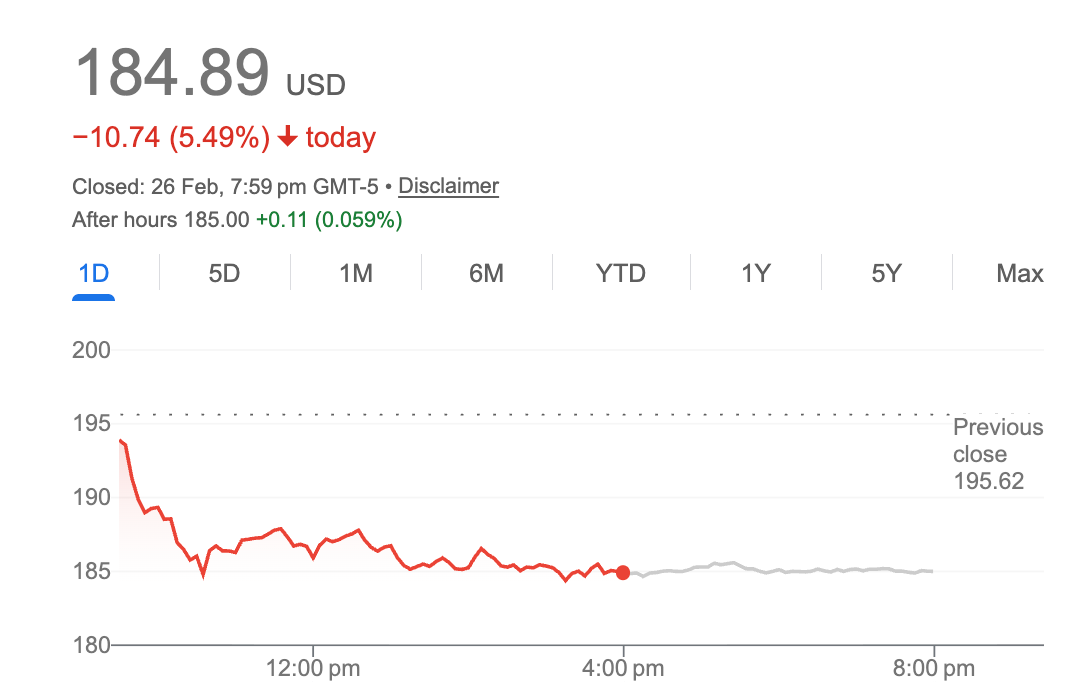Viewport: 1074px width, 698px height.
Task: Select the 6M range
Action: pos(487,272)
